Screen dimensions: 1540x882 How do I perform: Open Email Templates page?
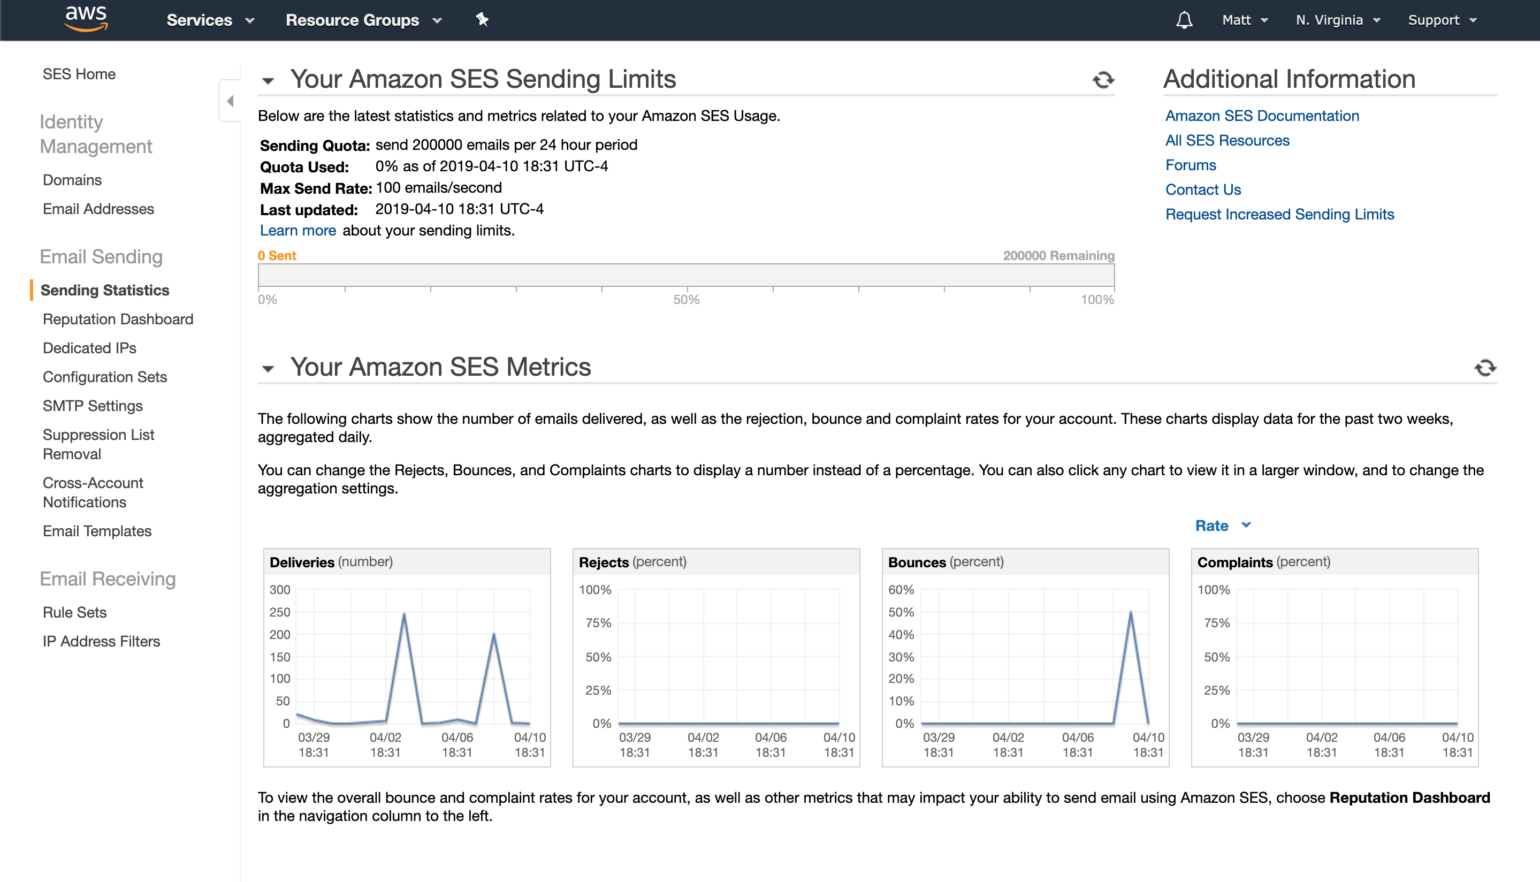97,531
